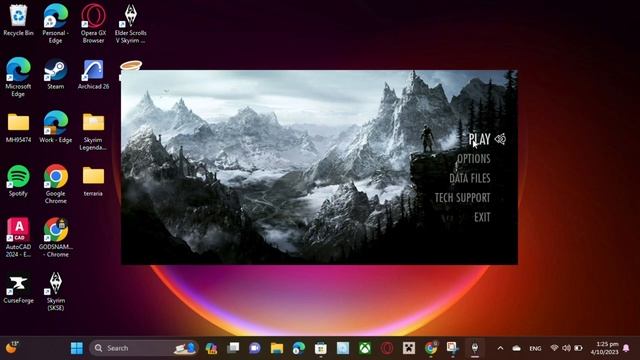The height and width of the screenshot is (360, 640).
Task: Select the terraria folder on desktop
Action: (93, 181)
